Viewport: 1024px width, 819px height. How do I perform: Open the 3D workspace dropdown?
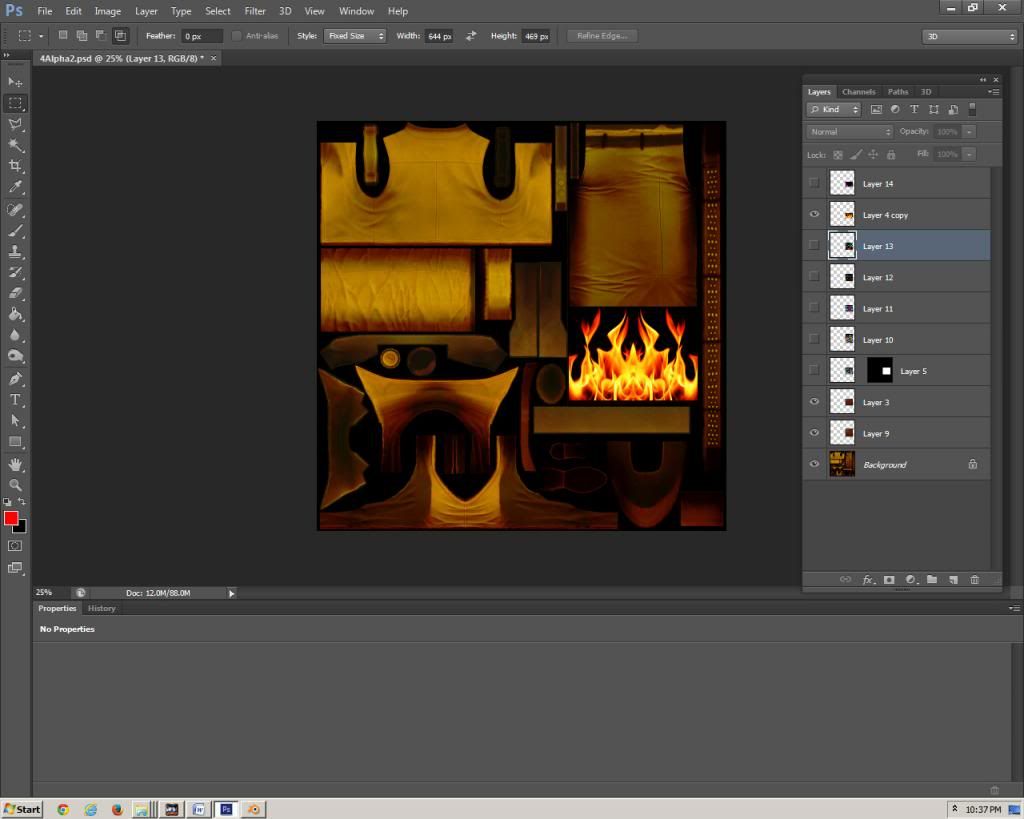coord(969,36)
